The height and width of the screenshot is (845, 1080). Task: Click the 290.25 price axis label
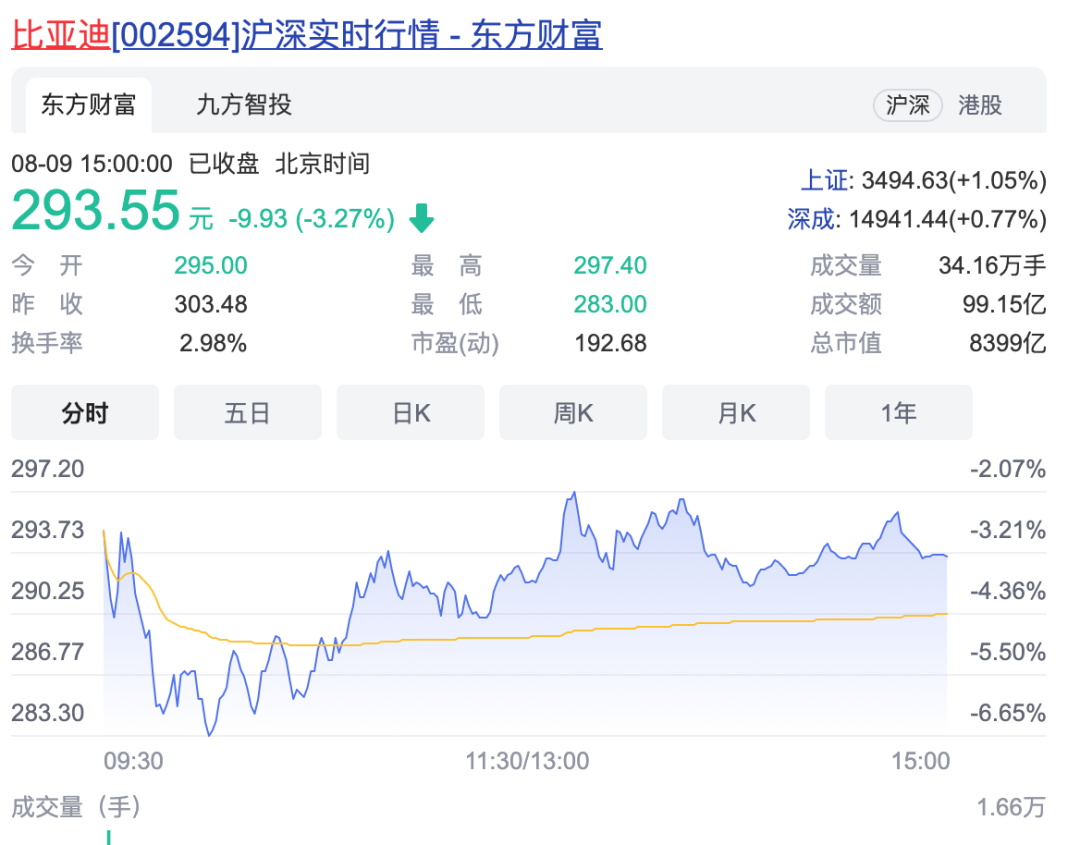click(x=48, y=591)
